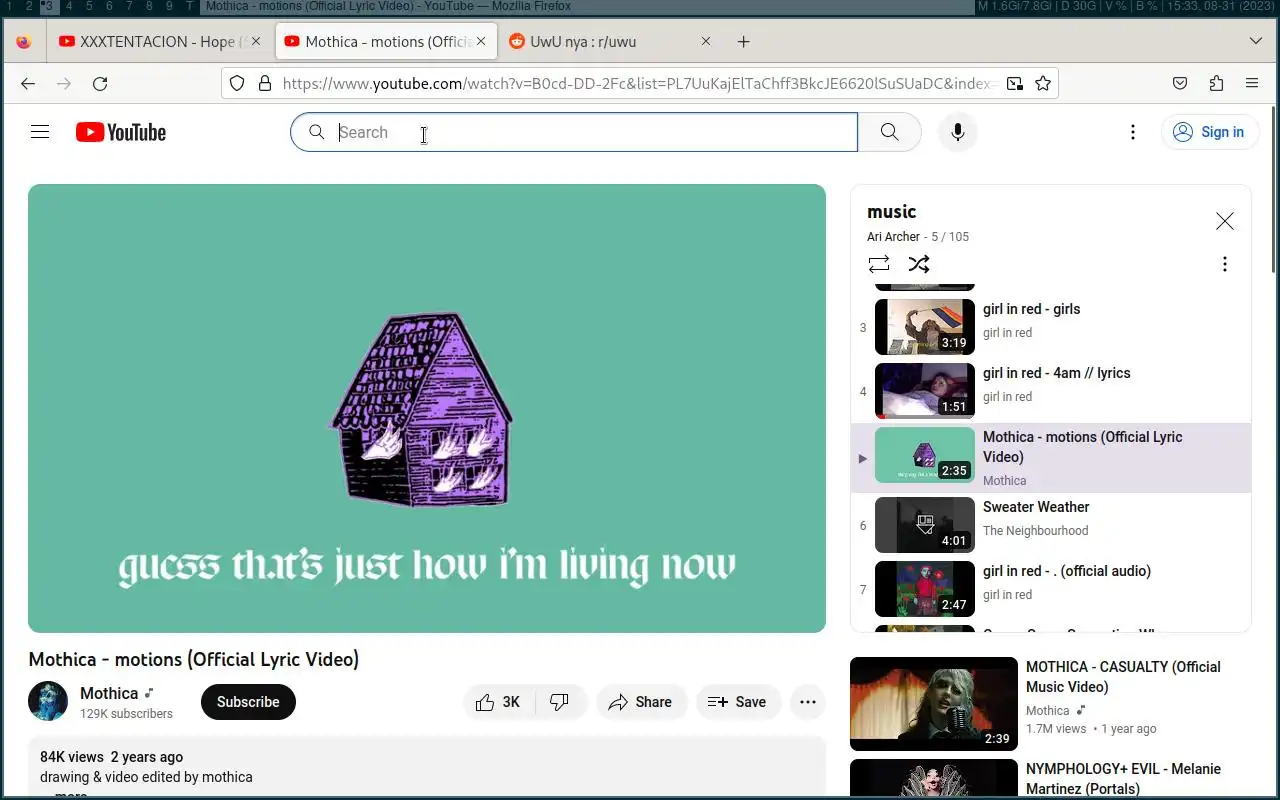Open Mothica channel name link
The width and height of the screenshot is (1280, 800).
(109, 693)
